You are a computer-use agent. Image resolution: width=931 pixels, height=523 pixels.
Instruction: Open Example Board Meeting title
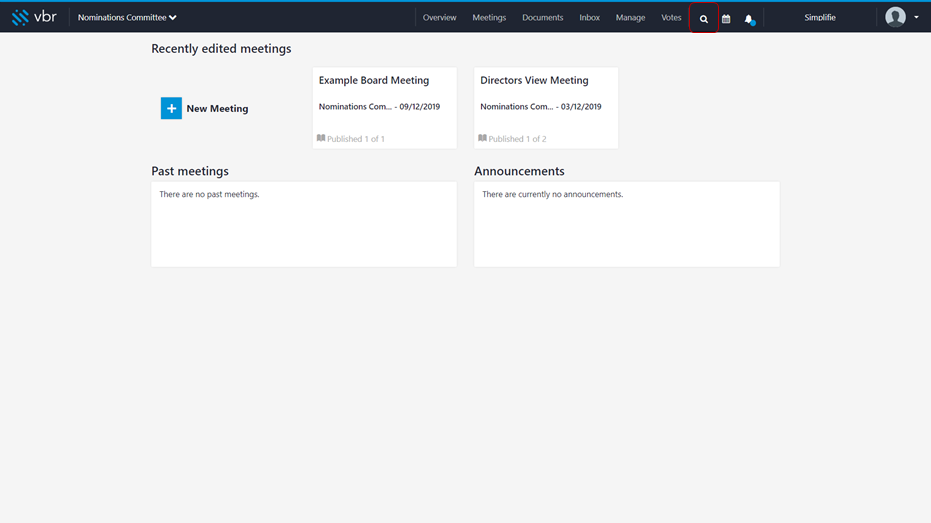pyautogui.click(x=374, y=80)
